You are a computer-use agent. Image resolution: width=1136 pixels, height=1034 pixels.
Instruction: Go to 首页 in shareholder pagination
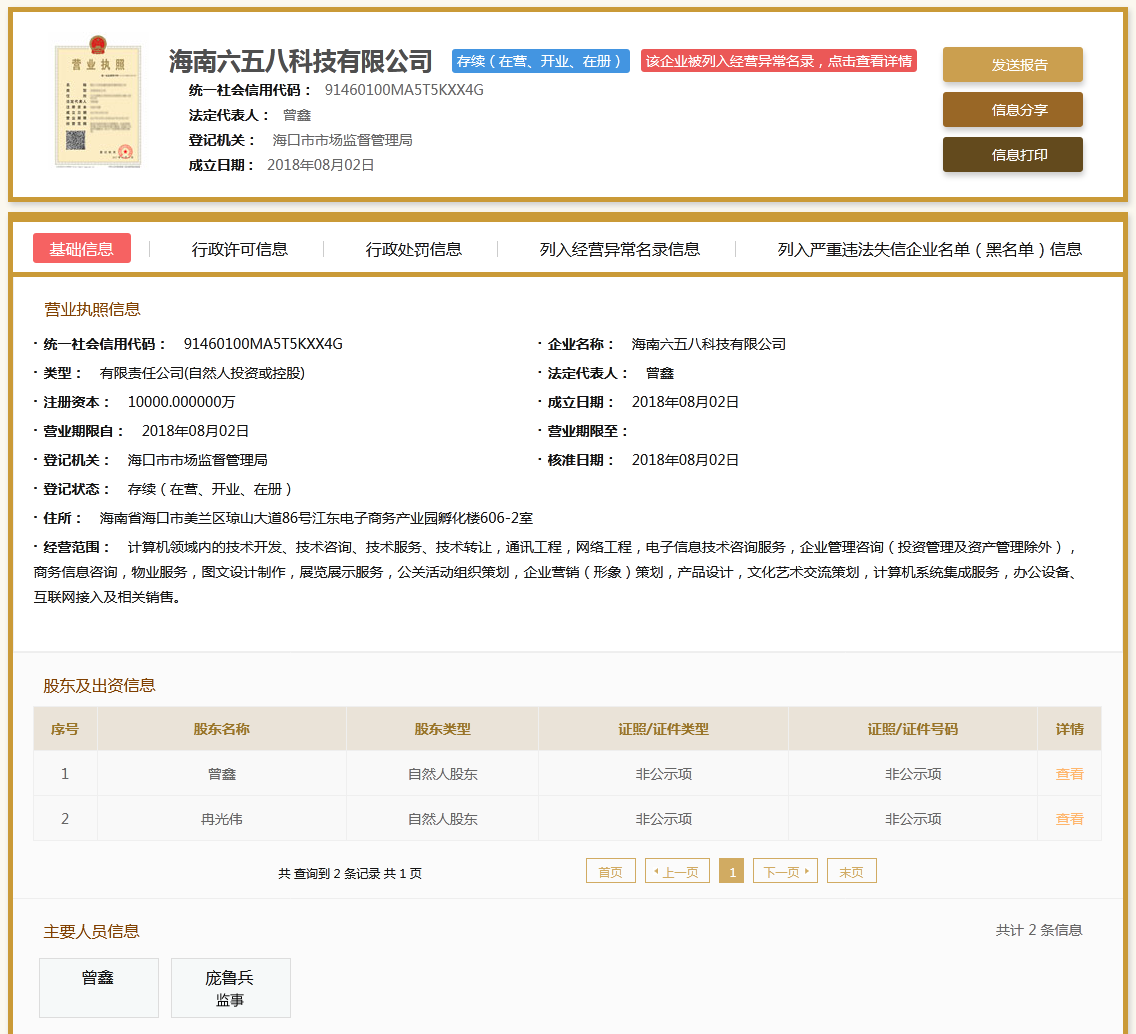(610, 870)
